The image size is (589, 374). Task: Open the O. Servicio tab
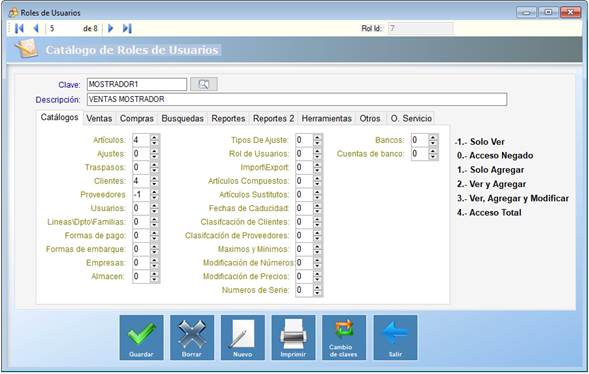411,118
